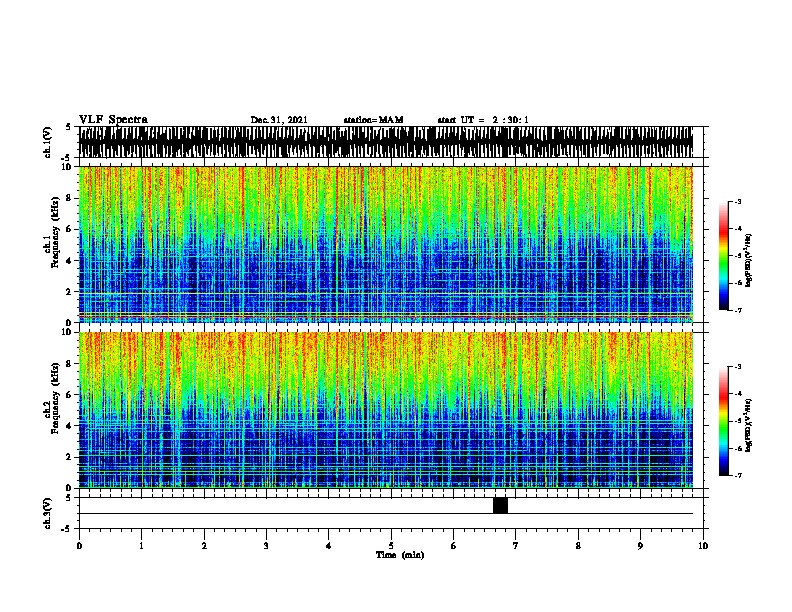Click time axis tick label "5"
Image resolution: width=792 pixels, height=612 pixels.
[x=391, y=545]
